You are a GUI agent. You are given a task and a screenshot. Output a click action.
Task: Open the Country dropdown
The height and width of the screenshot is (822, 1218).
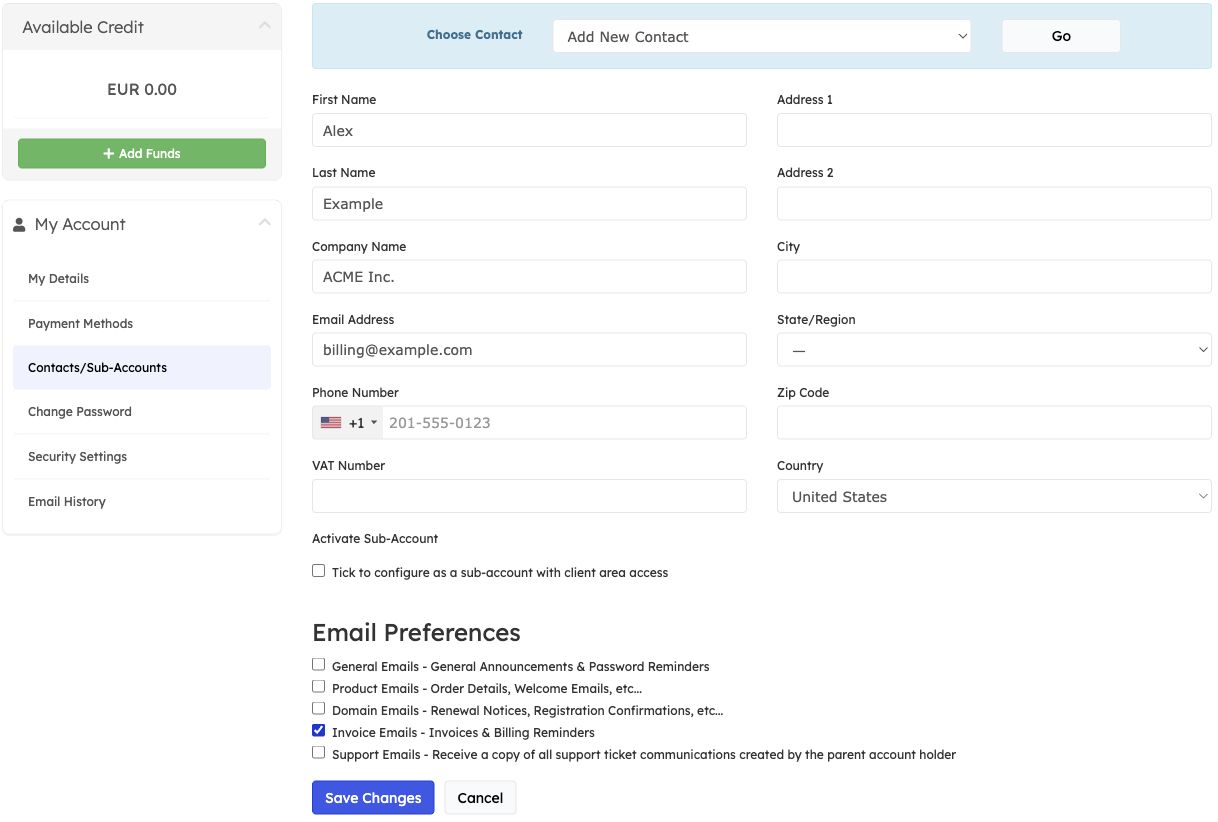click(994, 496)
